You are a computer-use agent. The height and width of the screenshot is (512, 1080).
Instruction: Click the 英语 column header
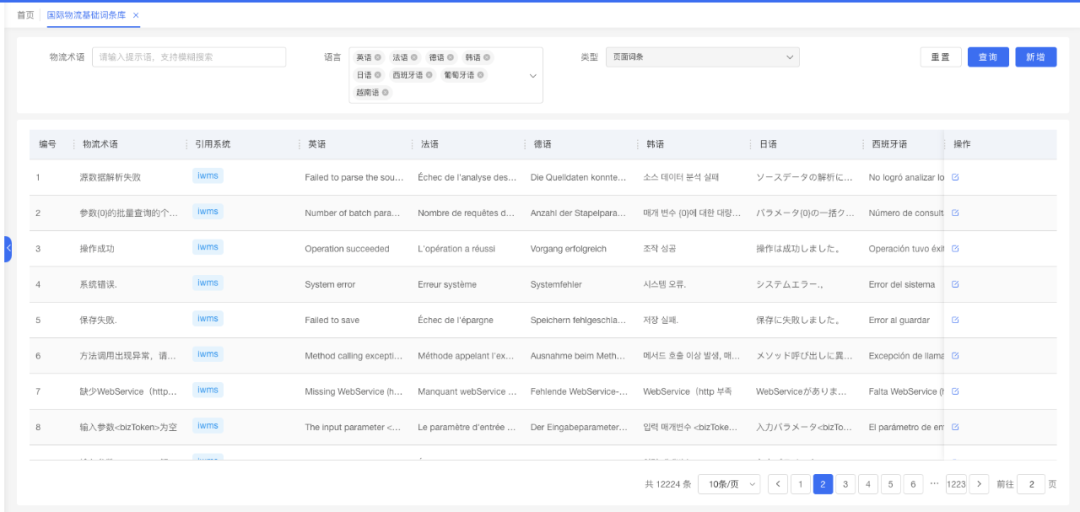[x=317, y=145]
